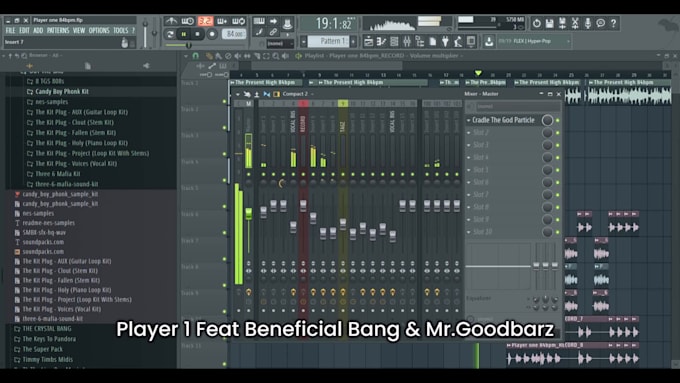Image resolution: width=680 pixels, height=383 pixels.
Task: Open the pattern list dropdown arrow
Action: point(304,42)
